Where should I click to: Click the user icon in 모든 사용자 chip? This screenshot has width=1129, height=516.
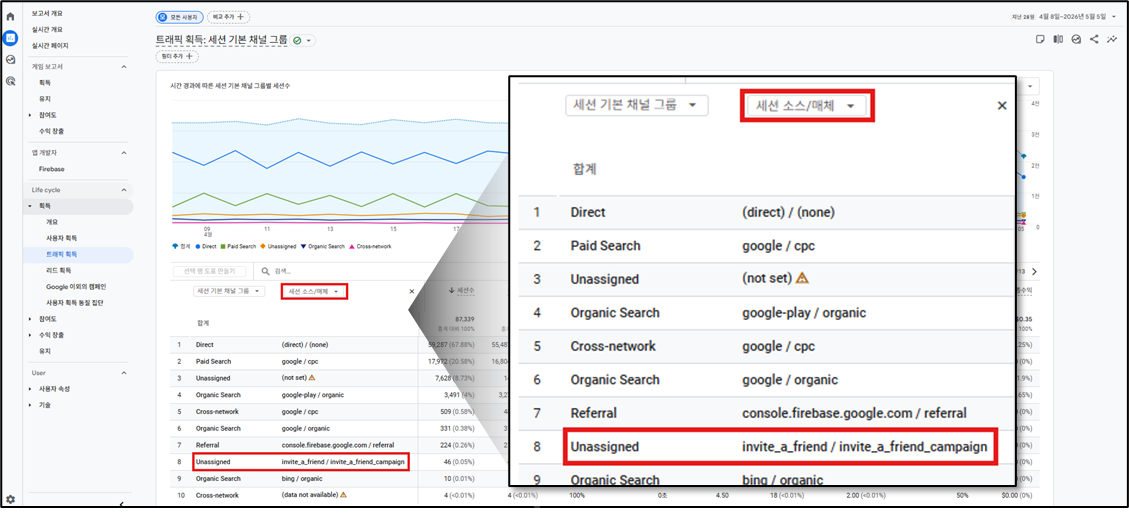(162, 16)
